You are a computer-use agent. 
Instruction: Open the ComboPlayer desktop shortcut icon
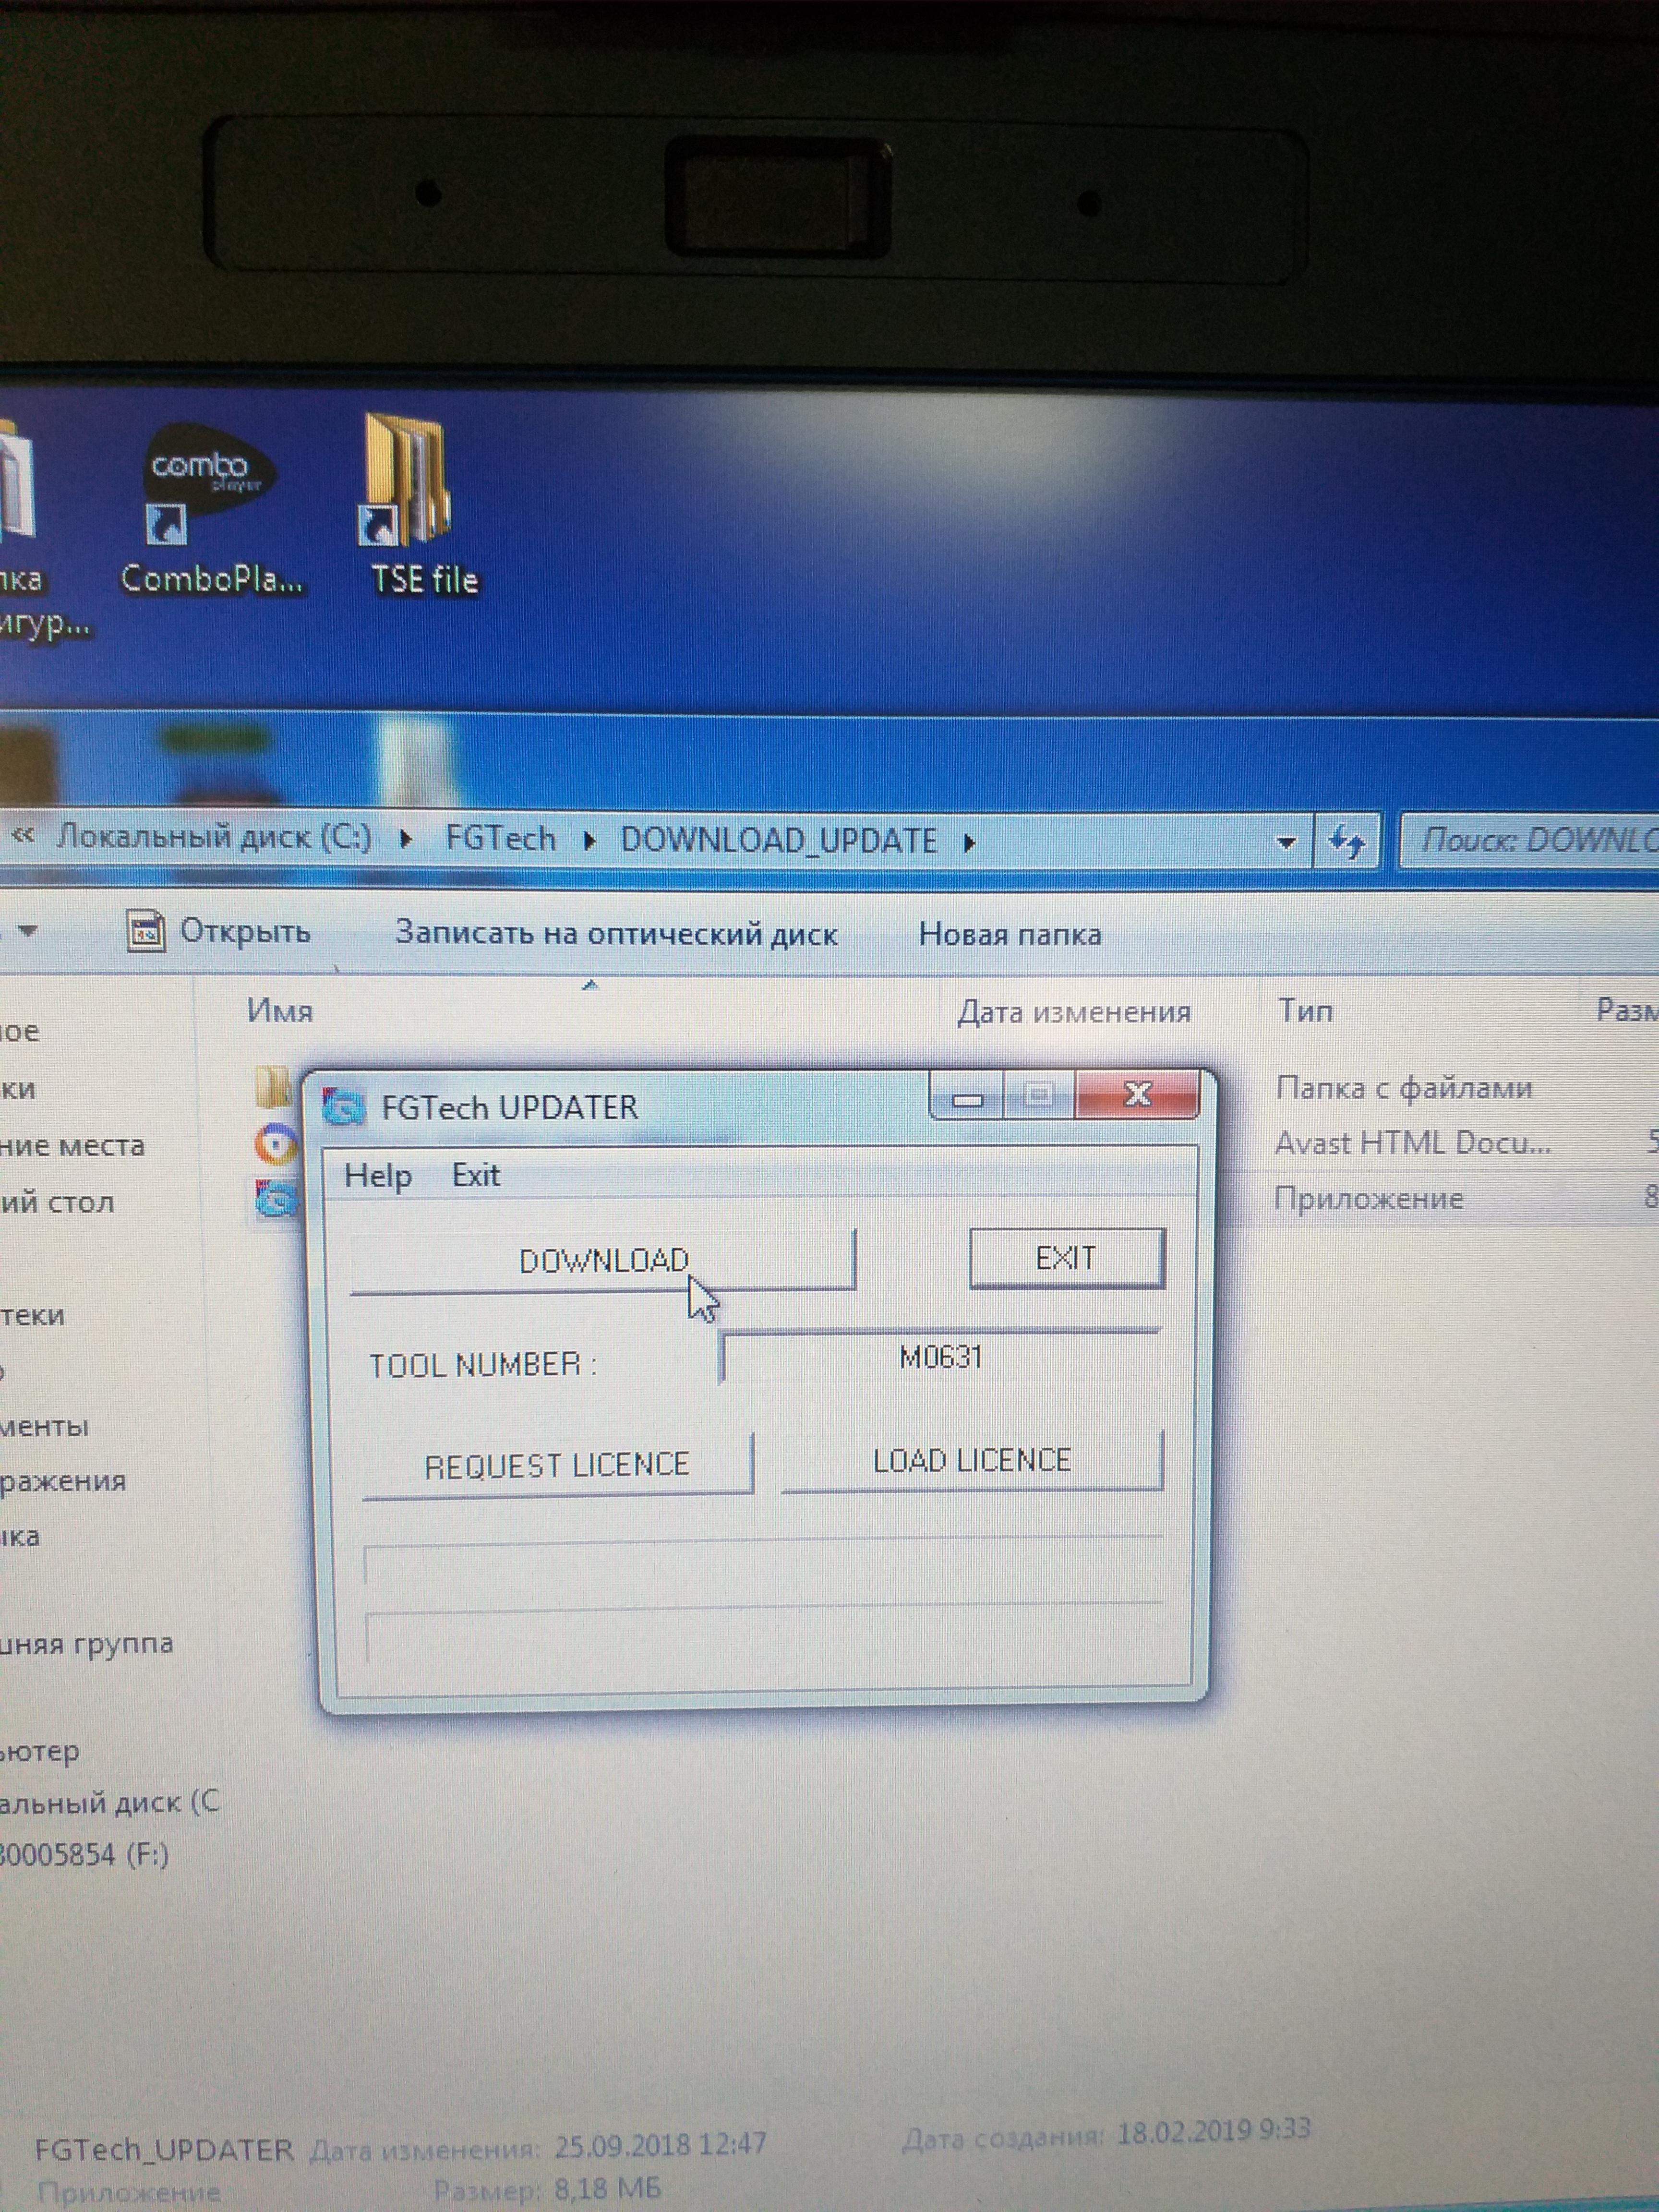click(x=208, y=486)
